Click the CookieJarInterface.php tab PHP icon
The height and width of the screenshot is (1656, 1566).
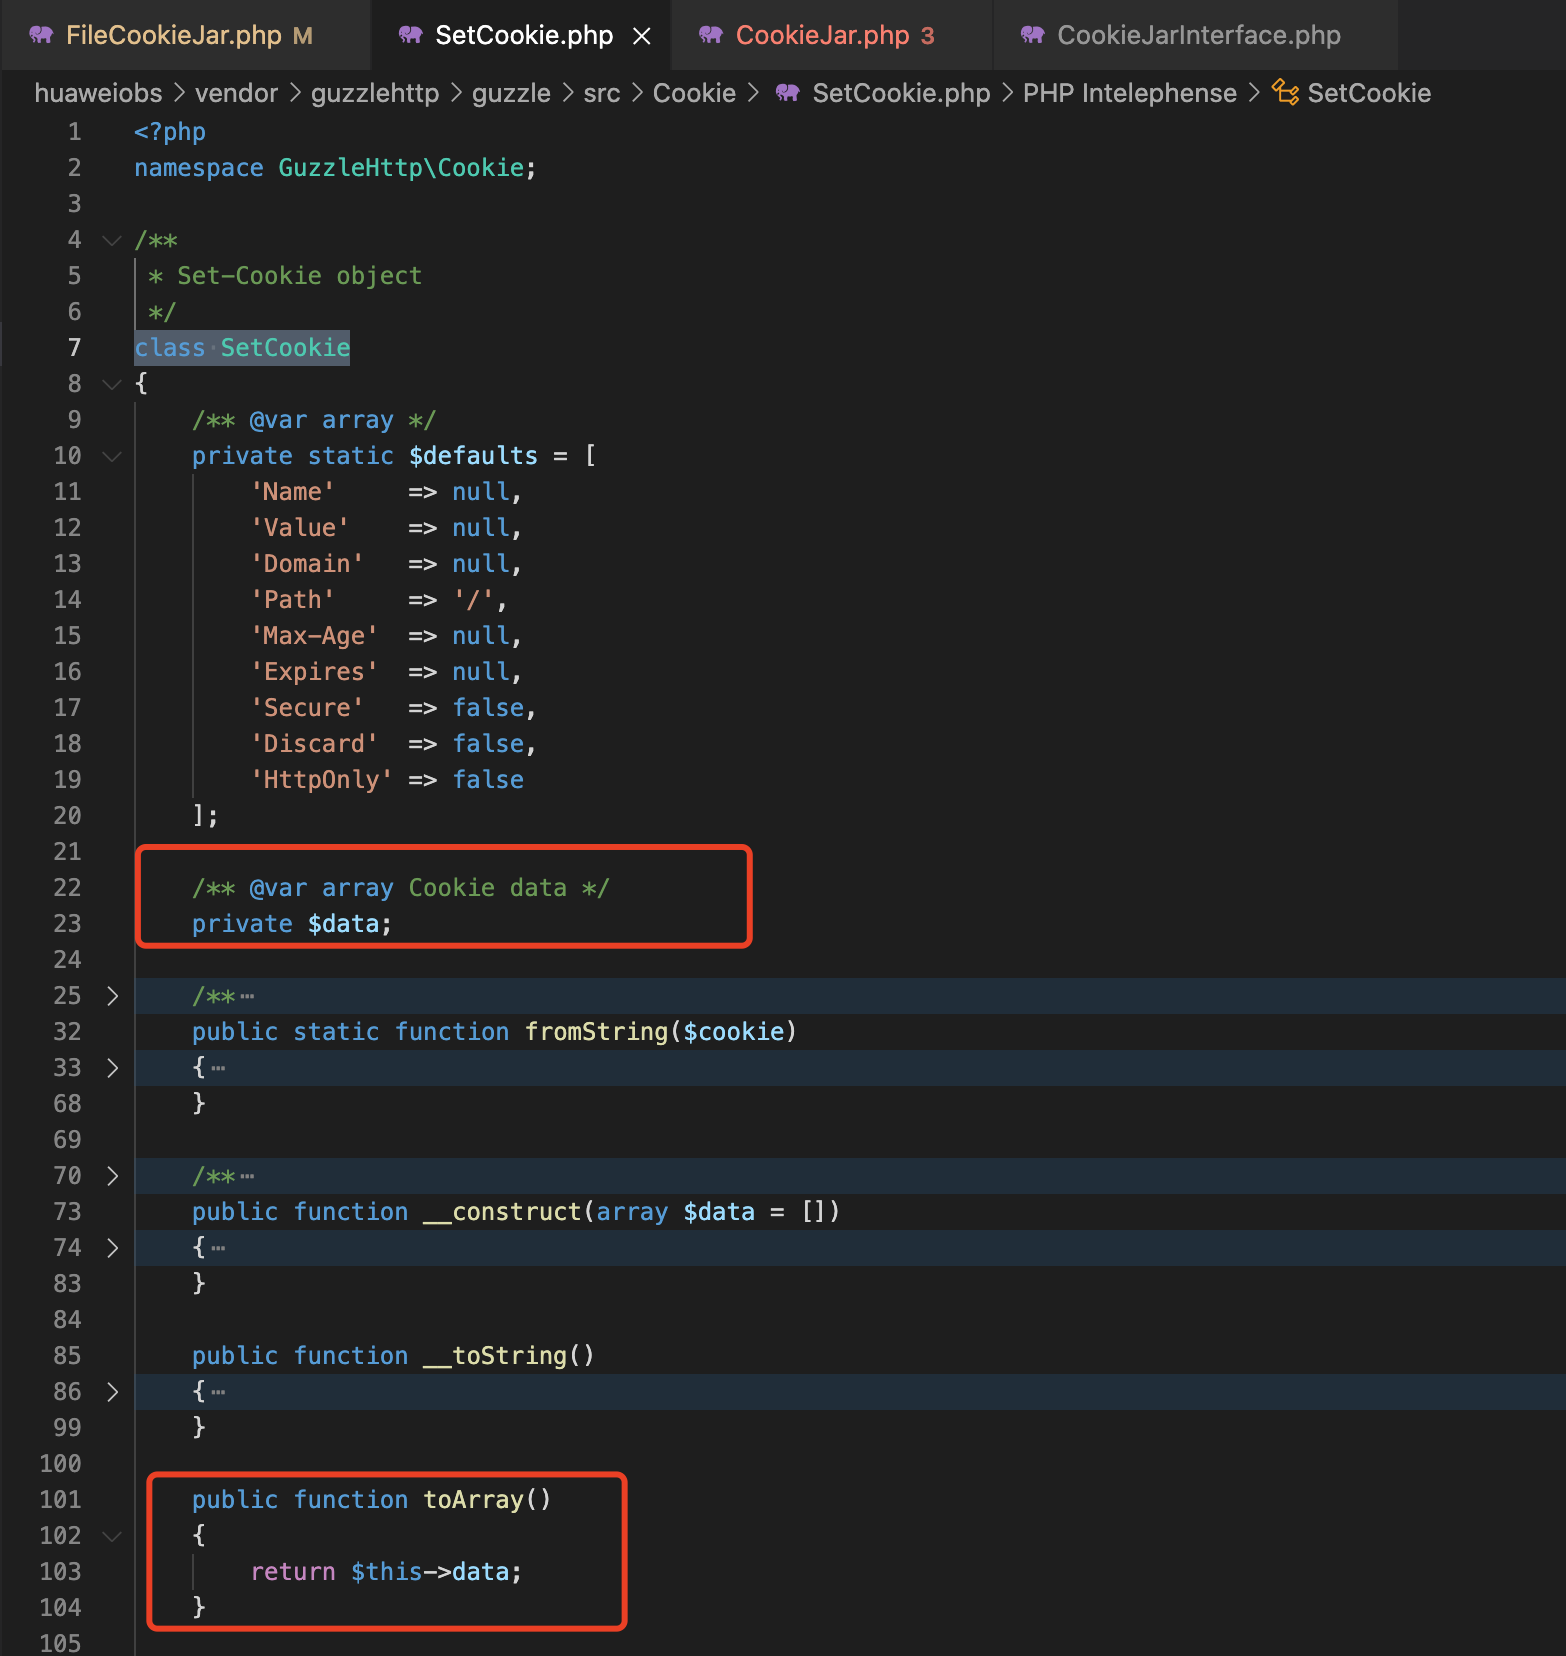[1033, 35]
